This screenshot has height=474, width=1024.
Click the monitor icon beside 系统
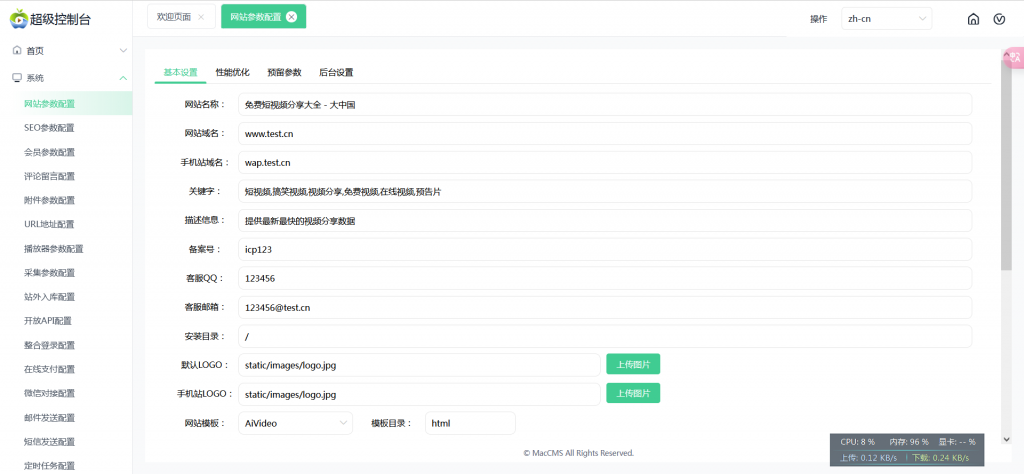(17, 78)
